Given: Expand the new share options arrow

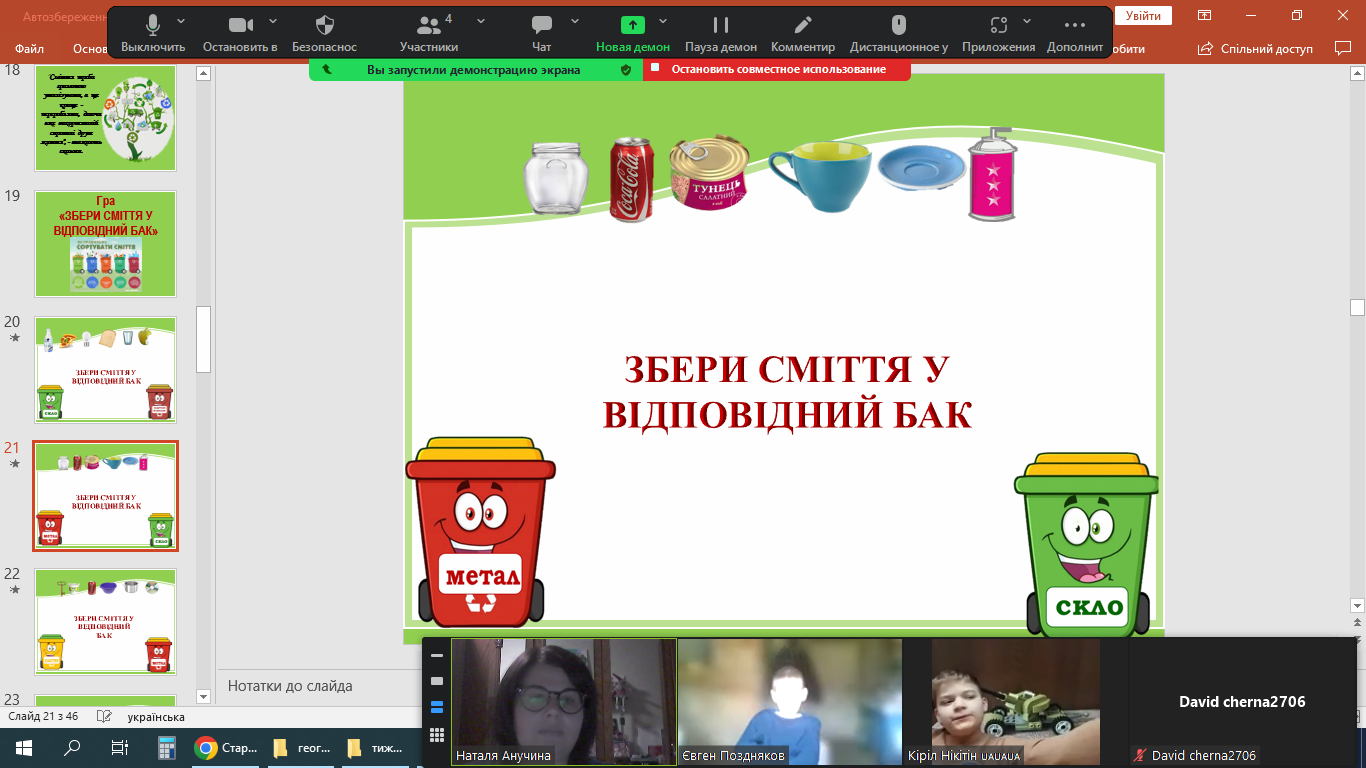Looking at the screenshot, I should pos(662,21).
